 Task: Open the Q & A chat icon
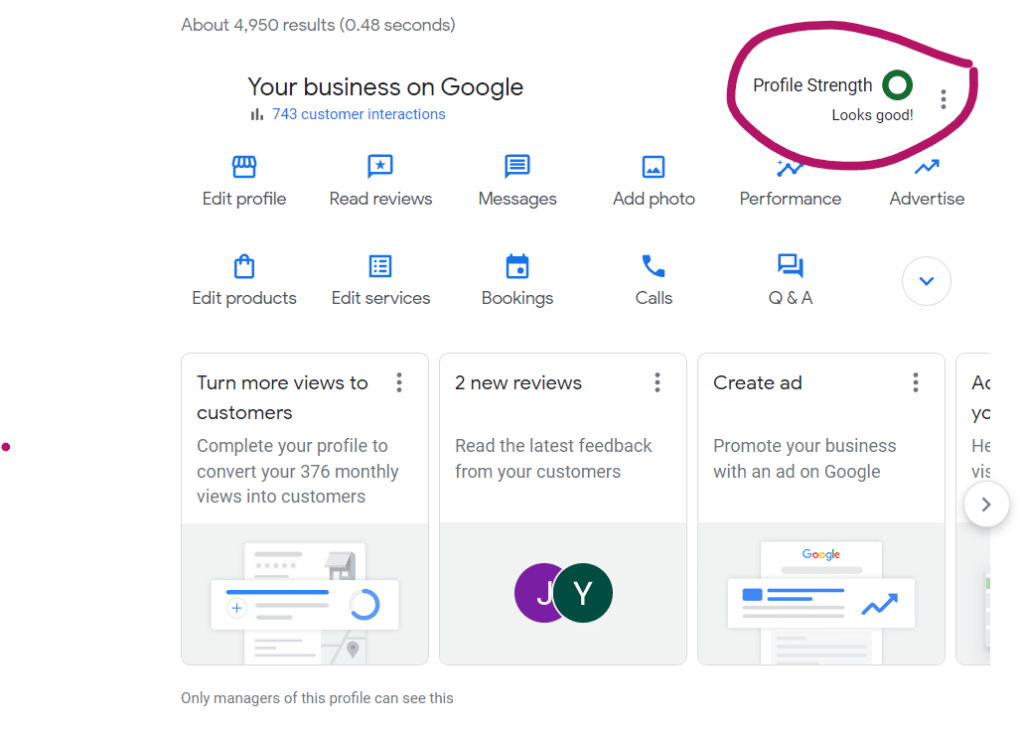[790, 266]
